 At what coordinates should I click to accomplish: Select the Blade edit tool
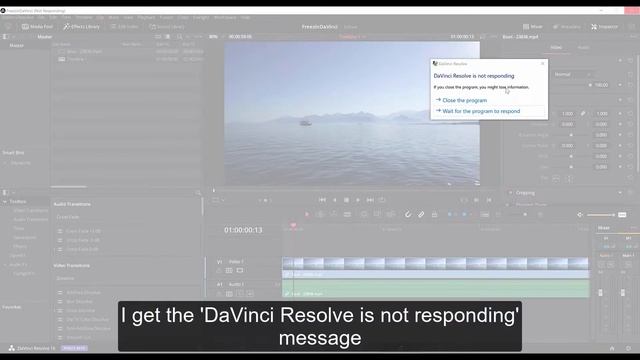pos(347,214)
